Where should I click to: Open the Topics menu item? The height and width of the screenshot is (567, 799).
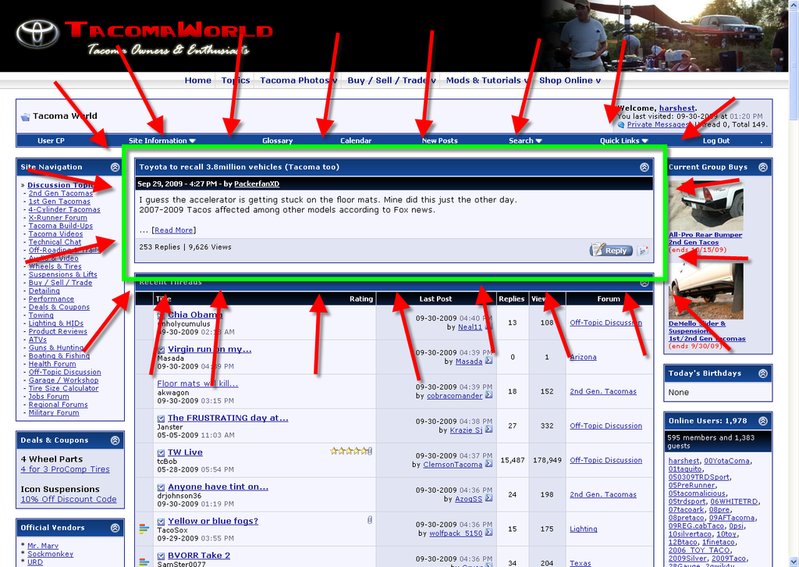point(235,80)
